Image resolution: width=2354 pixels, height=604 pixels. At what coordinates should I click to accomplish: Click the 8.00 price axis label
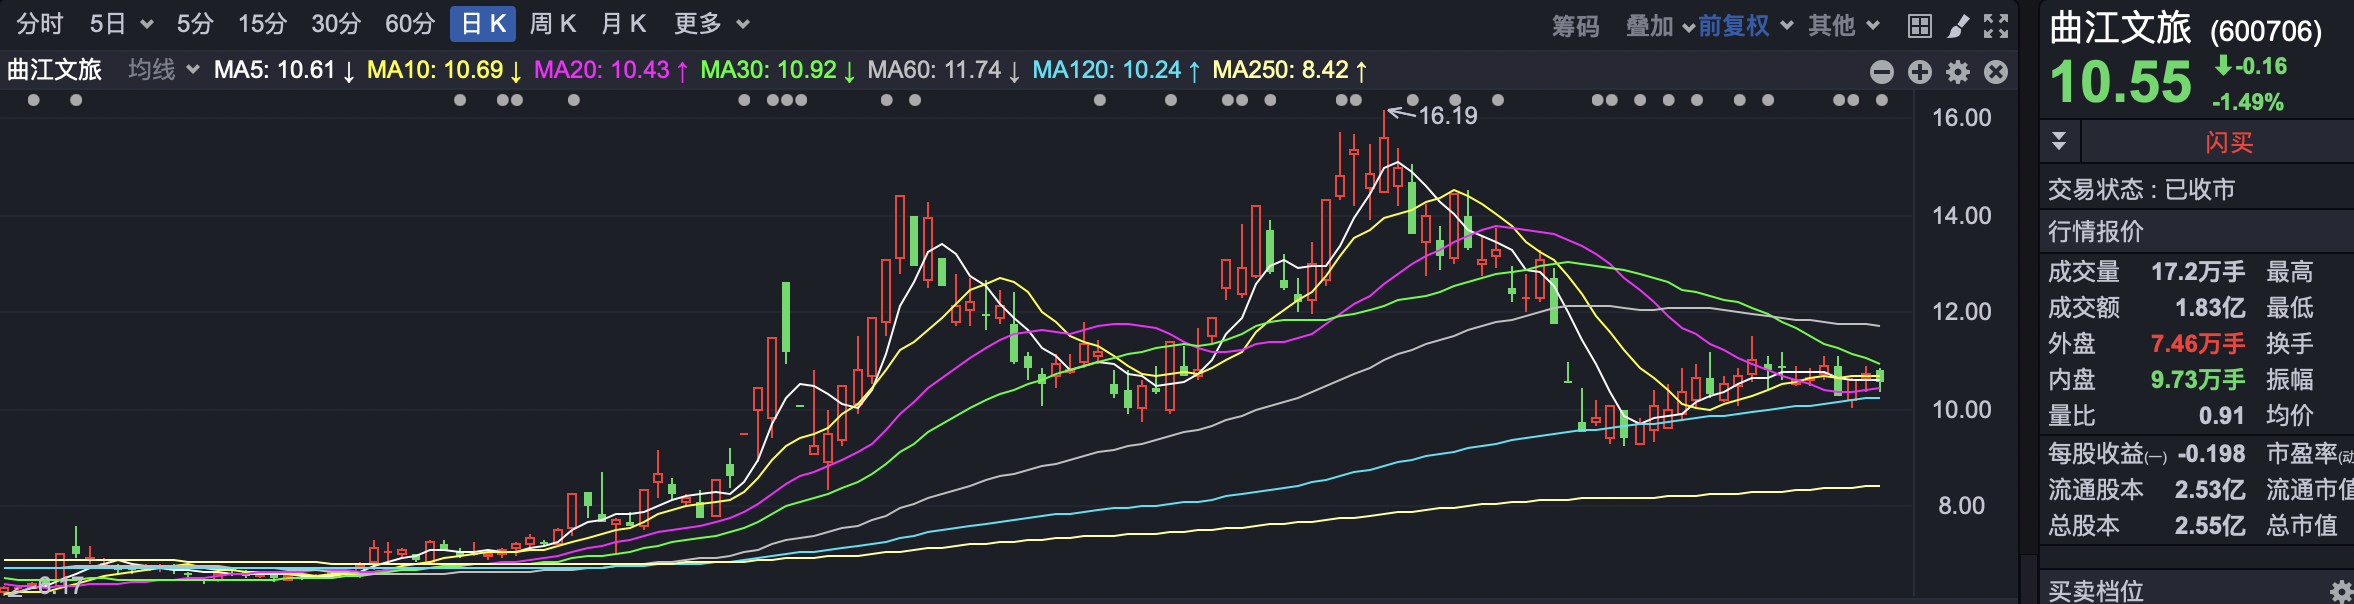coord(1962,506)
